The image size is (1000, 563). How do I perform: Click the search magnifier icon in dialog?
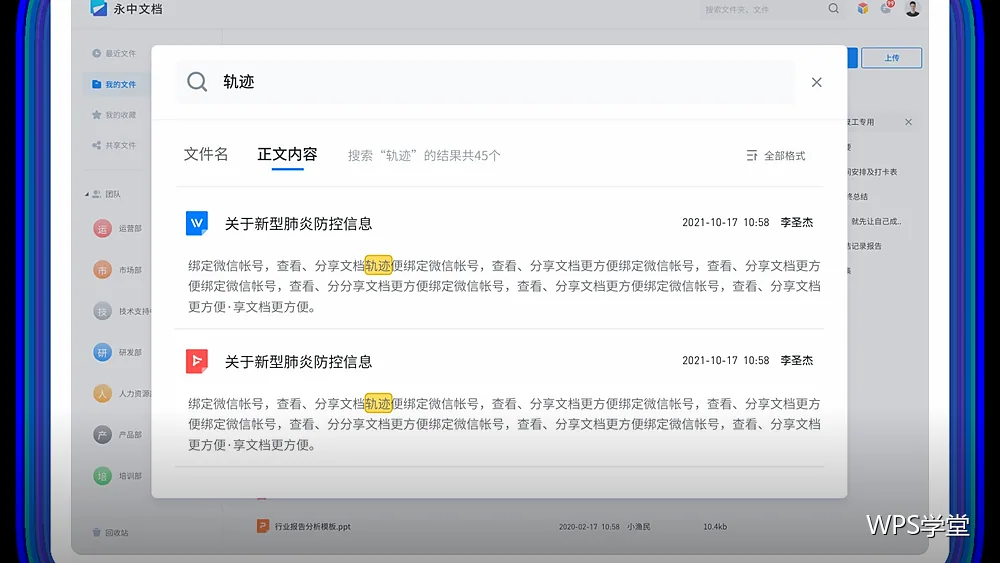coord(197,82)
